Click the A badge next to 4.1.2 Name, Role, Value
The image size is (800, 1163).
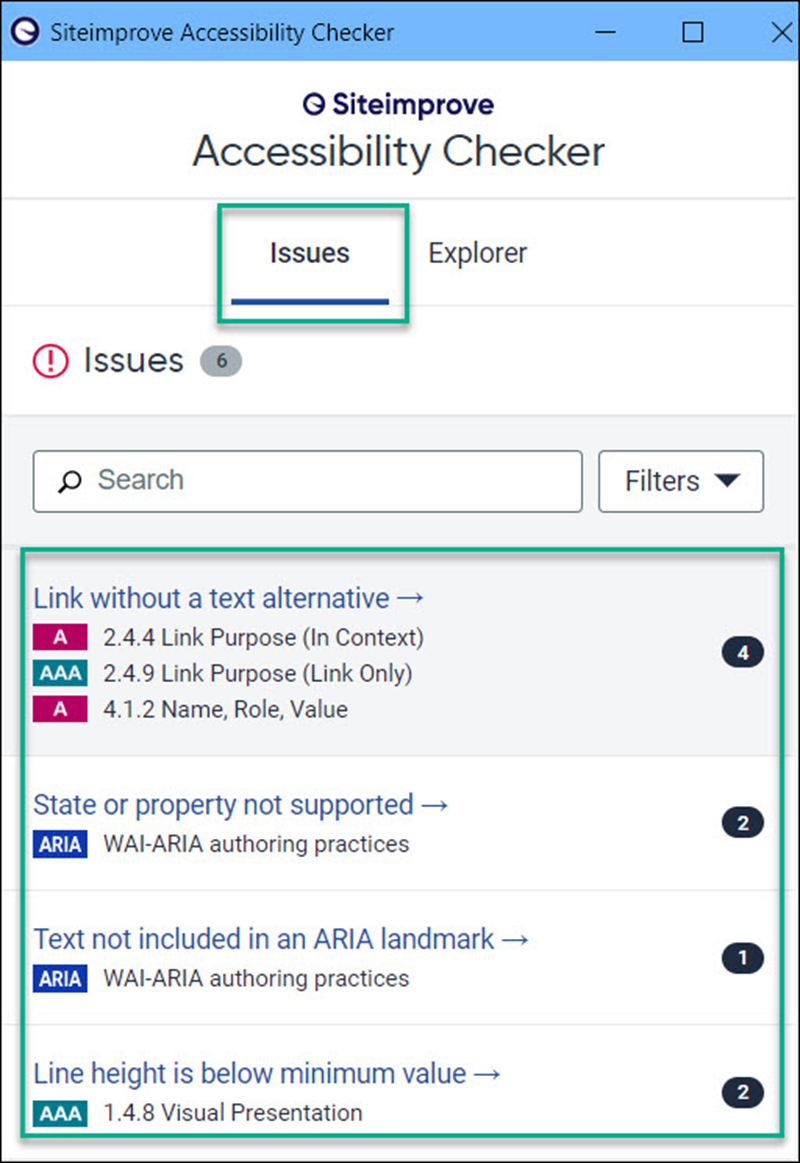coord(60,709)
